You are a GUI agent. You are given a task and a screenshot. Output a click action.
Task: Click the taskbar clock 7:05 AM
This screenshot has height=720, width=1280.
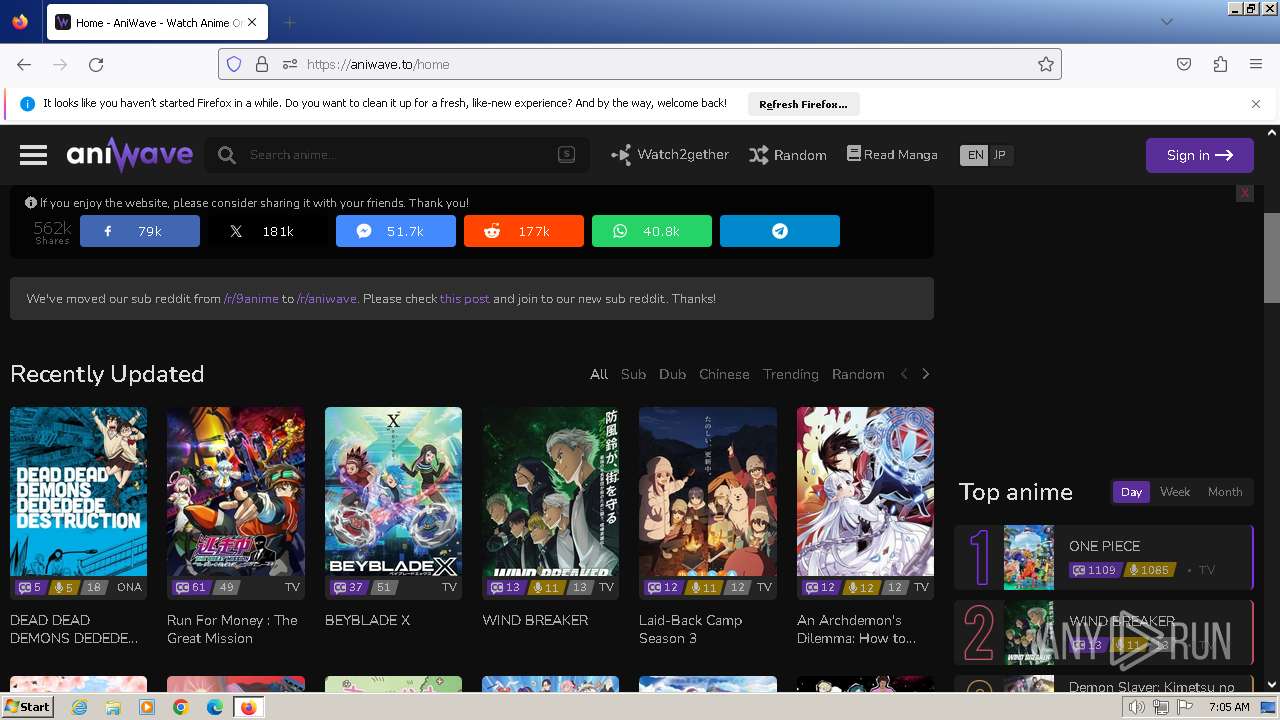(1229, 707)
